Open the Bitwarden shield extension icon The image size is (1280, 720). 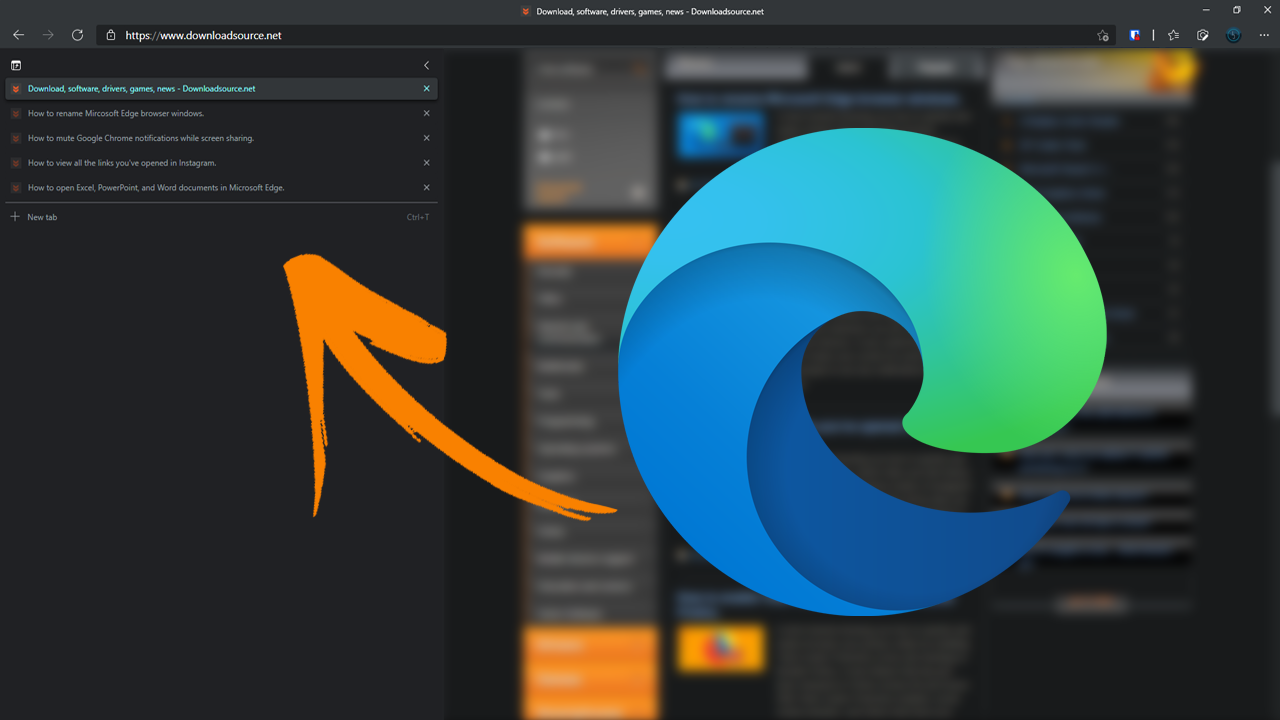pos(1135,35)
